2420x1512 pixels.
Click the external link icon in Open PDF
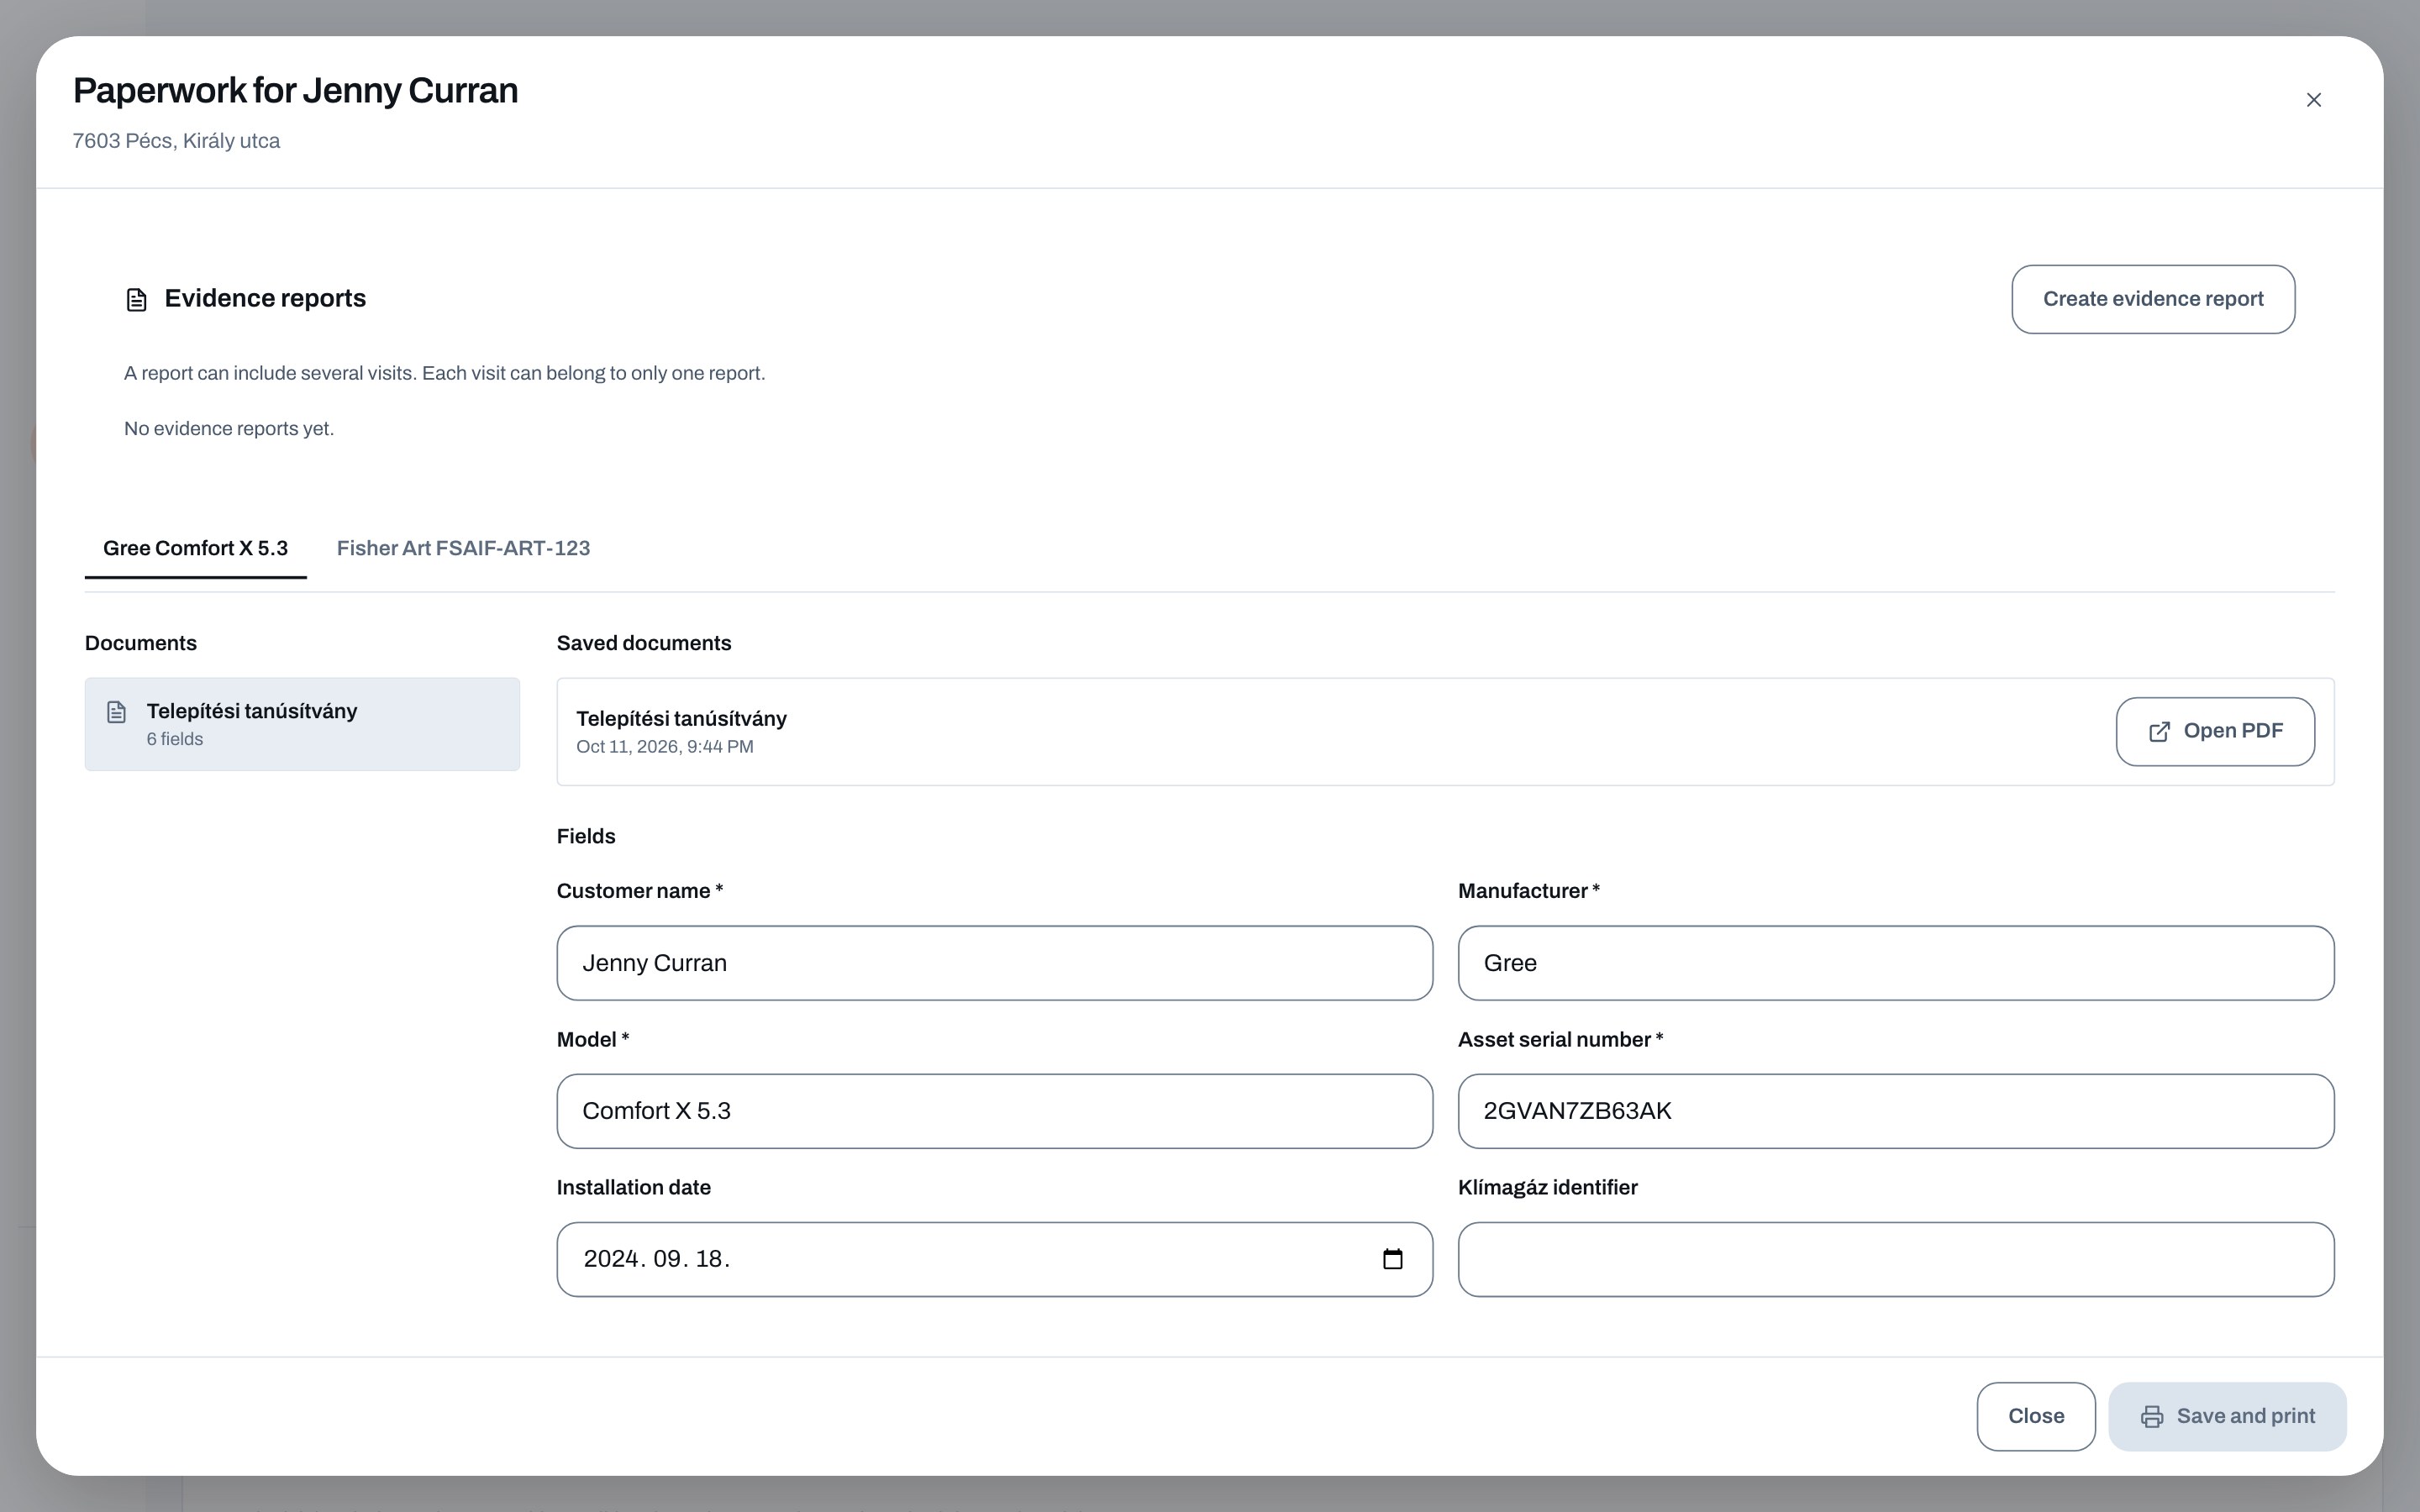pos(2160,732)
